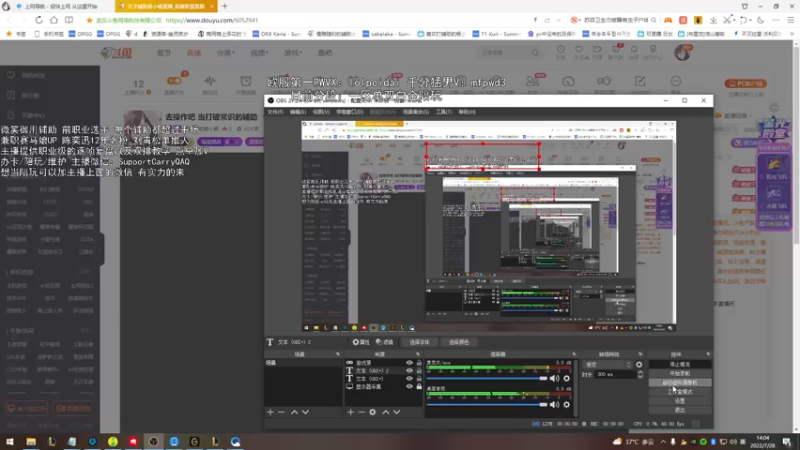Toggle visibility of the 显示器采集 source
The height and width of the screenshot is (450, 800).
click(x=409, y=387)
